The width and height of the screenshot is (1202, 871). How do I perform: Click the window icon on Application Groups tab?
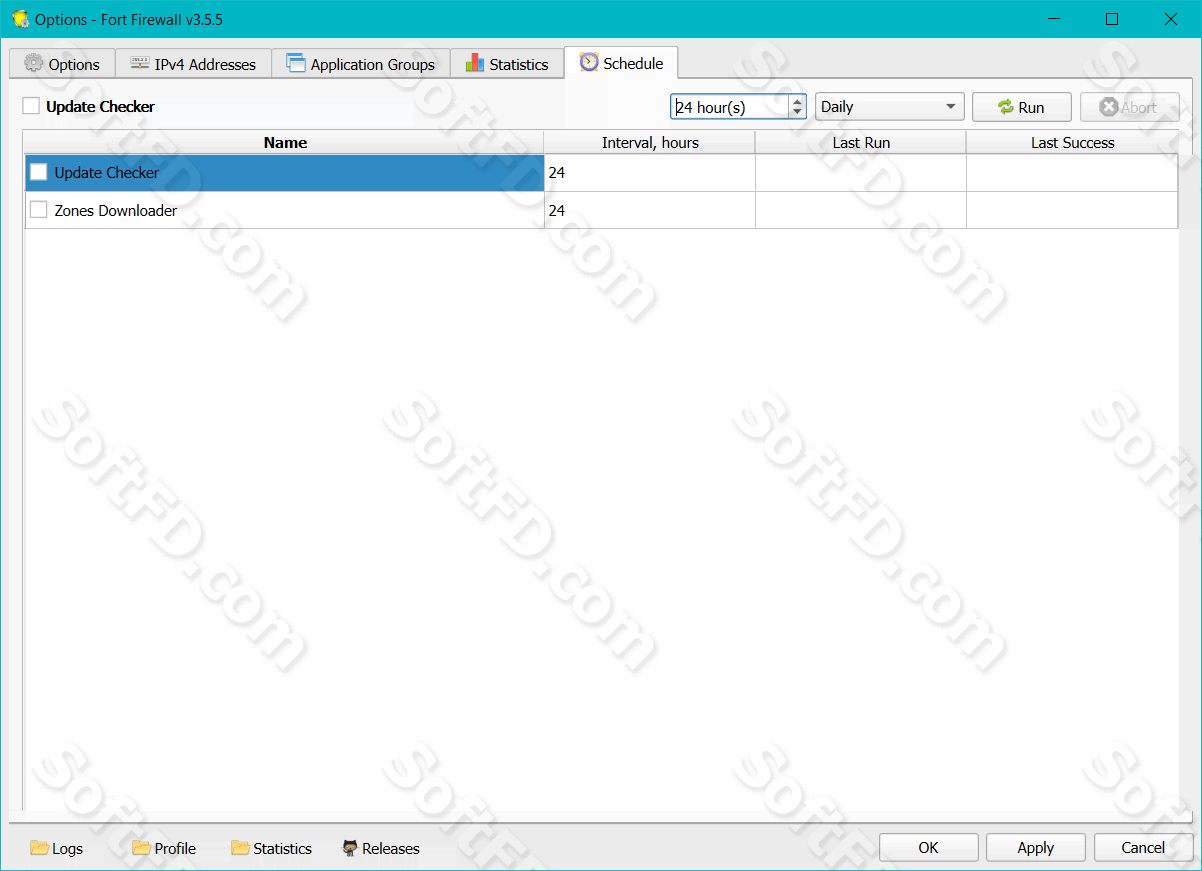[295, 63]
